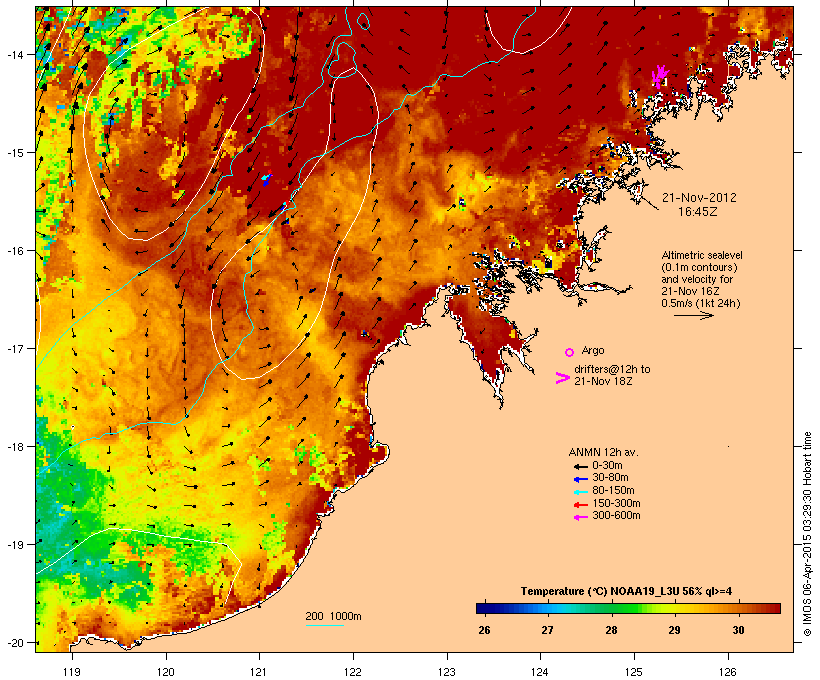Click the colorbar tick label 27
Screen dimensions: 820x680
tap(548, 630)
